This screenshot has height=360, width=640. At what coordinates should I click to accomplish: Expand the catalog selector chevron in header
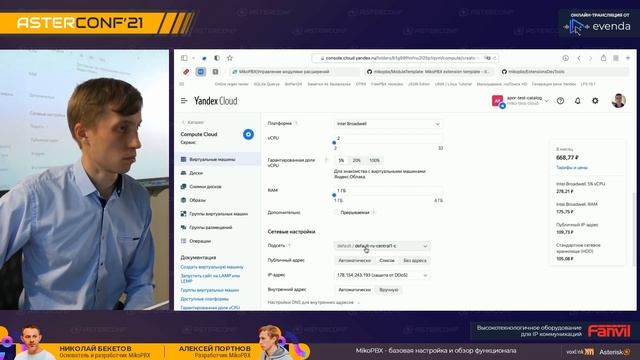point(547,101)
